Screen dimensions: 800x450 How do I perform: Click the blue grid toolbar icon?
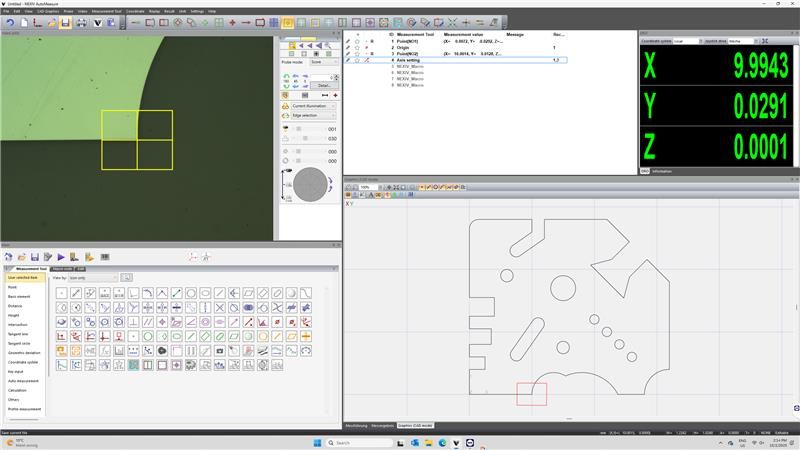[x=274, y=22]
